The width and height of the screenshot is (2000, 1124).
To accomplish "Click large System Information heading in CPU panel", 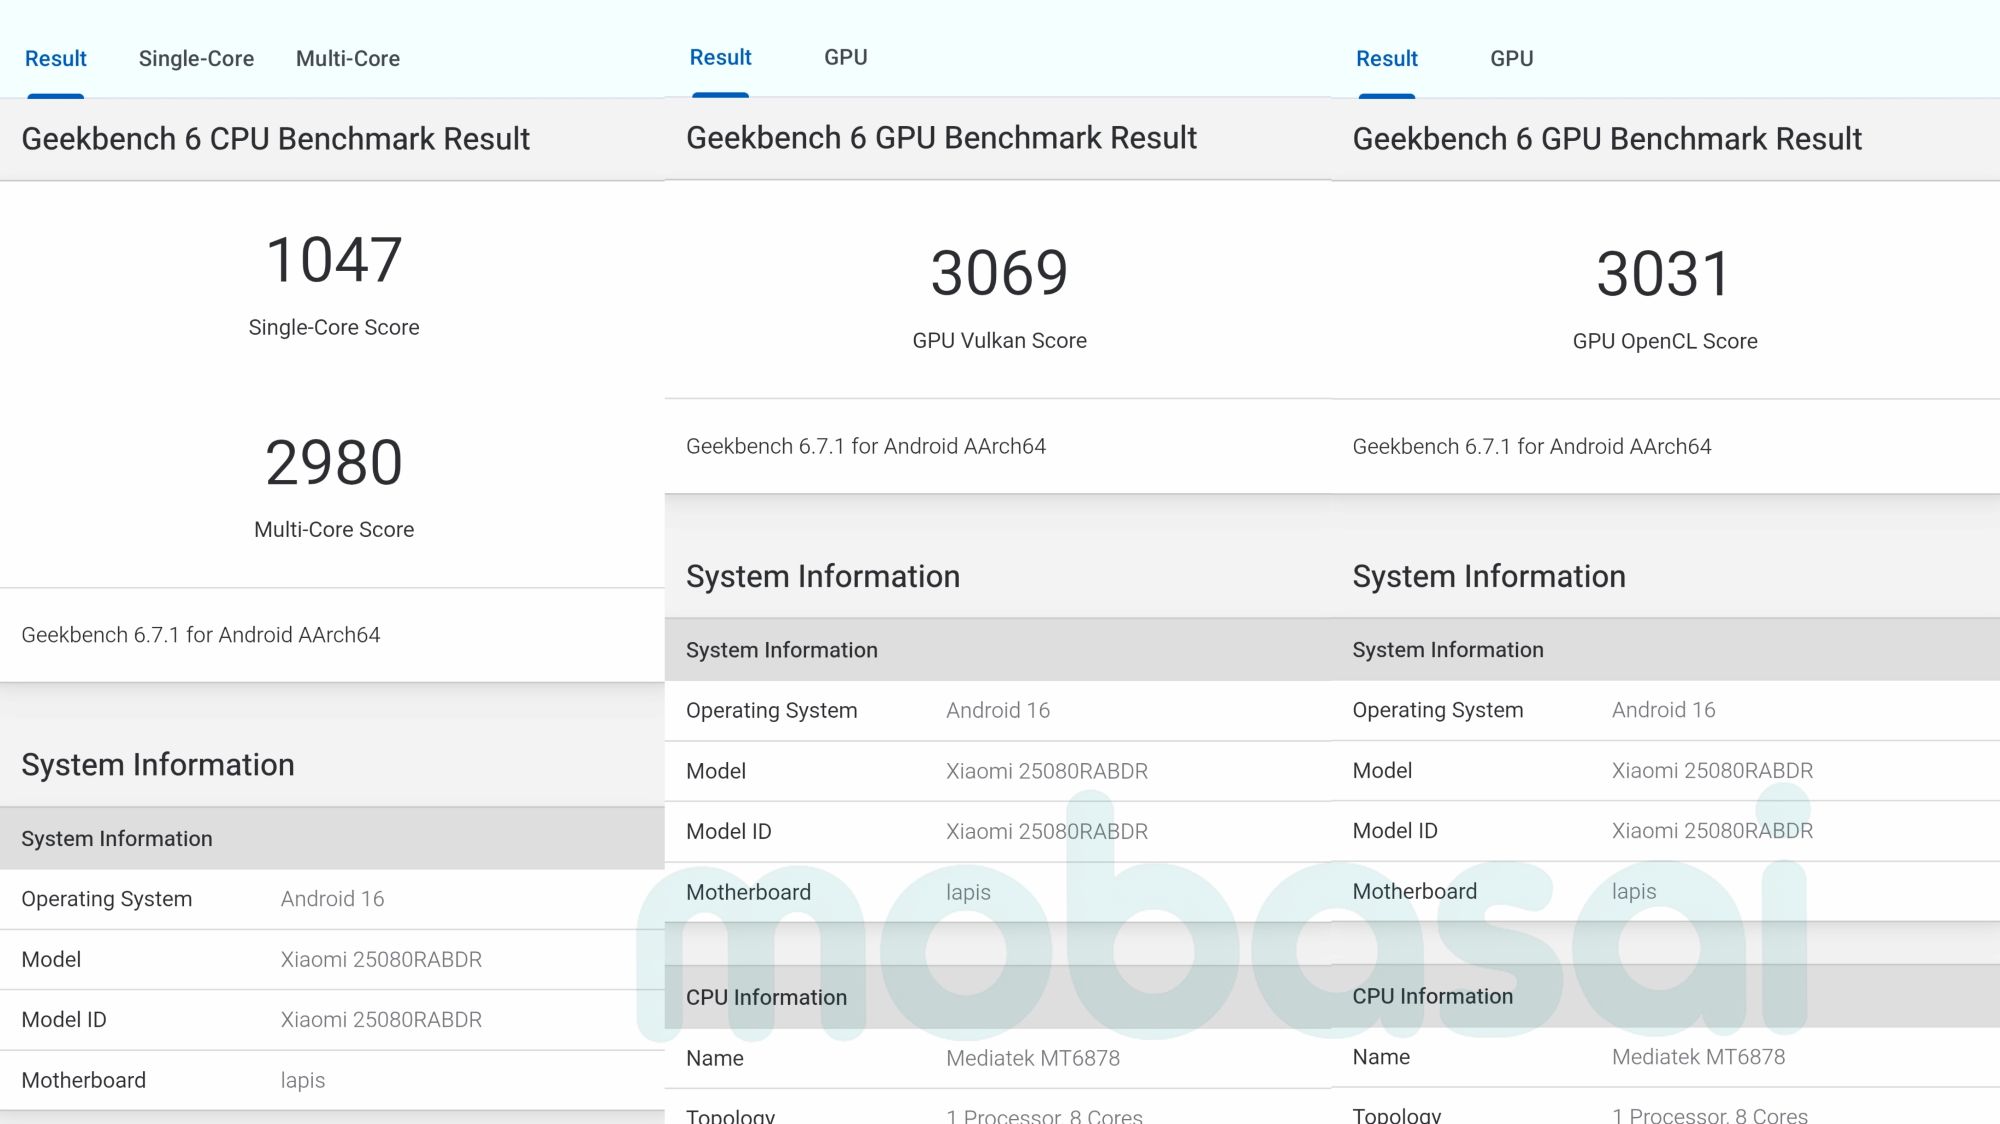I will point(158,765).
